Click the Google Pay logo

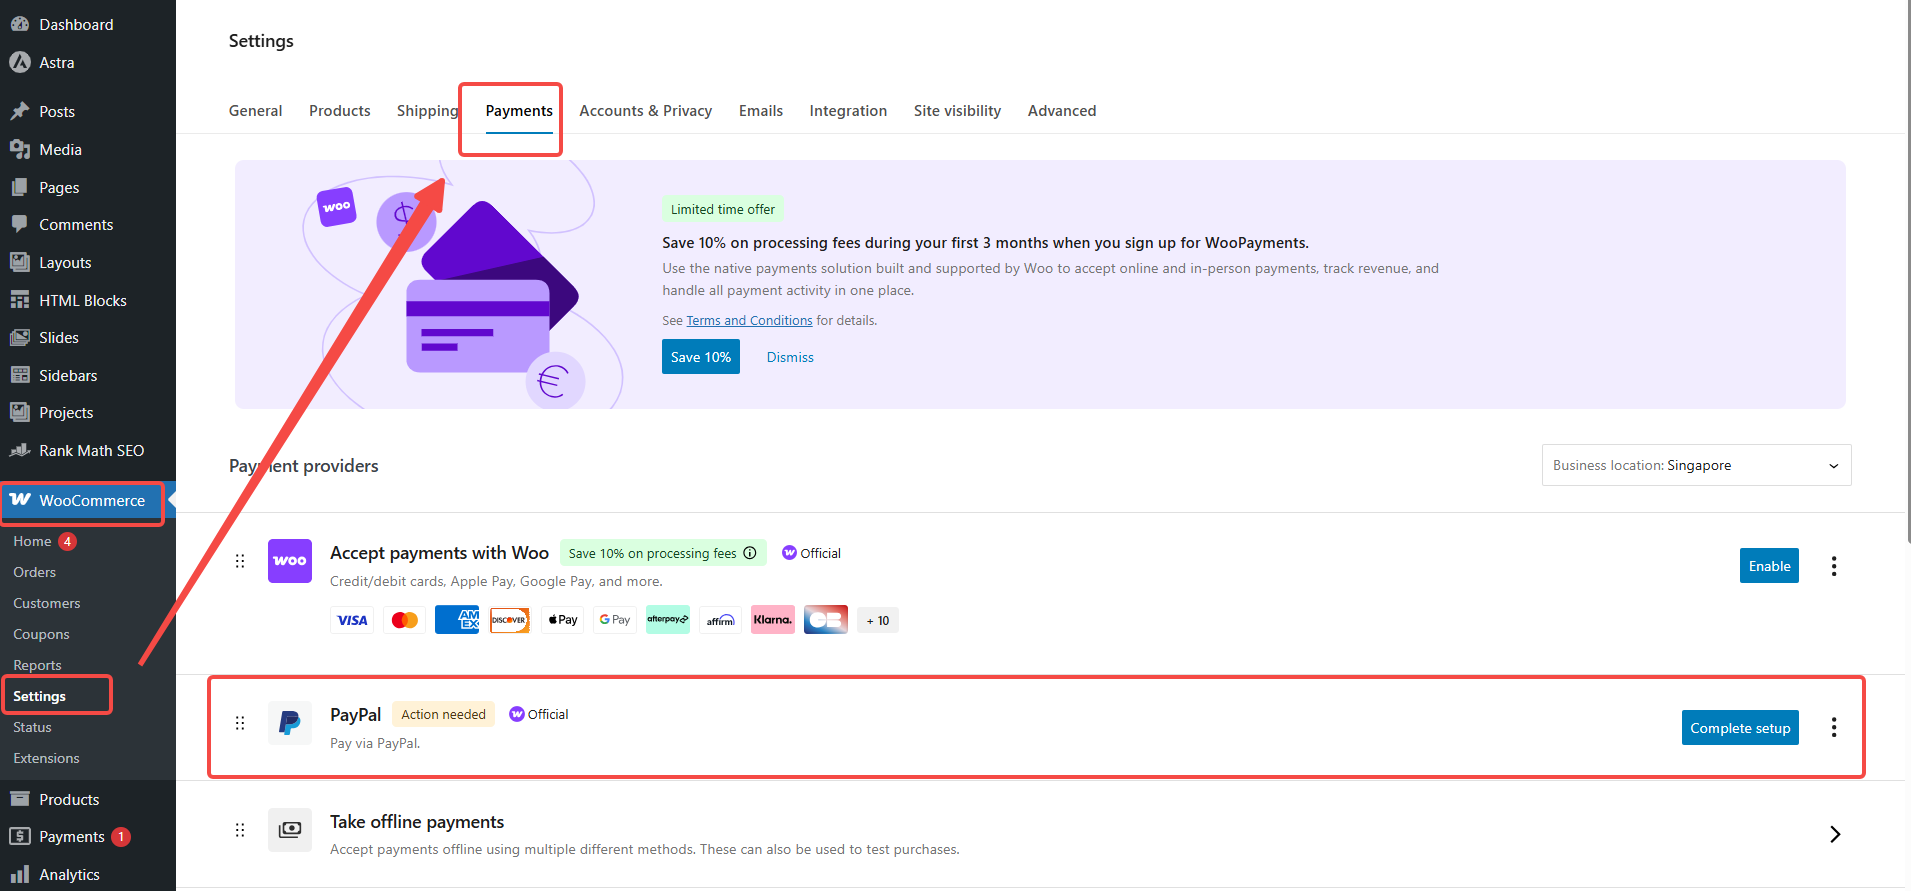pyautogui.click(x=615, y=620)
